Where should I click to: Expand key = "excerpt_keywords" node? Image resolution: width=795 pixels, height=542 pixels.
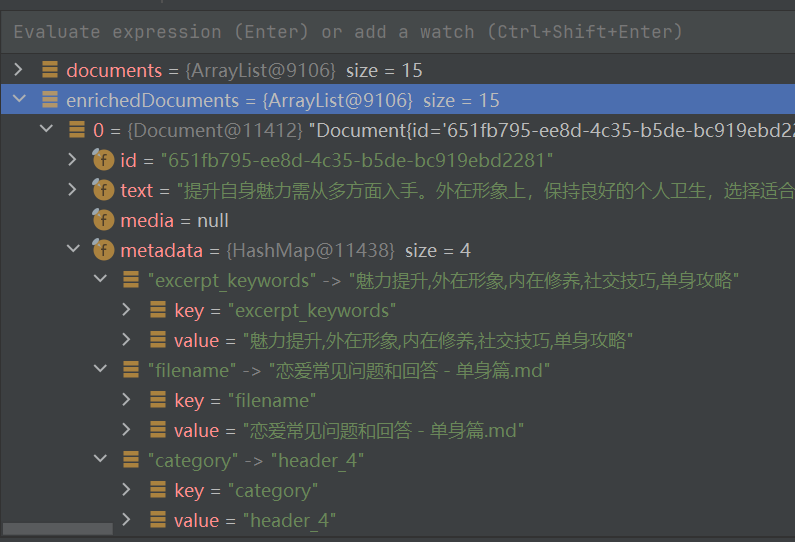127,309
